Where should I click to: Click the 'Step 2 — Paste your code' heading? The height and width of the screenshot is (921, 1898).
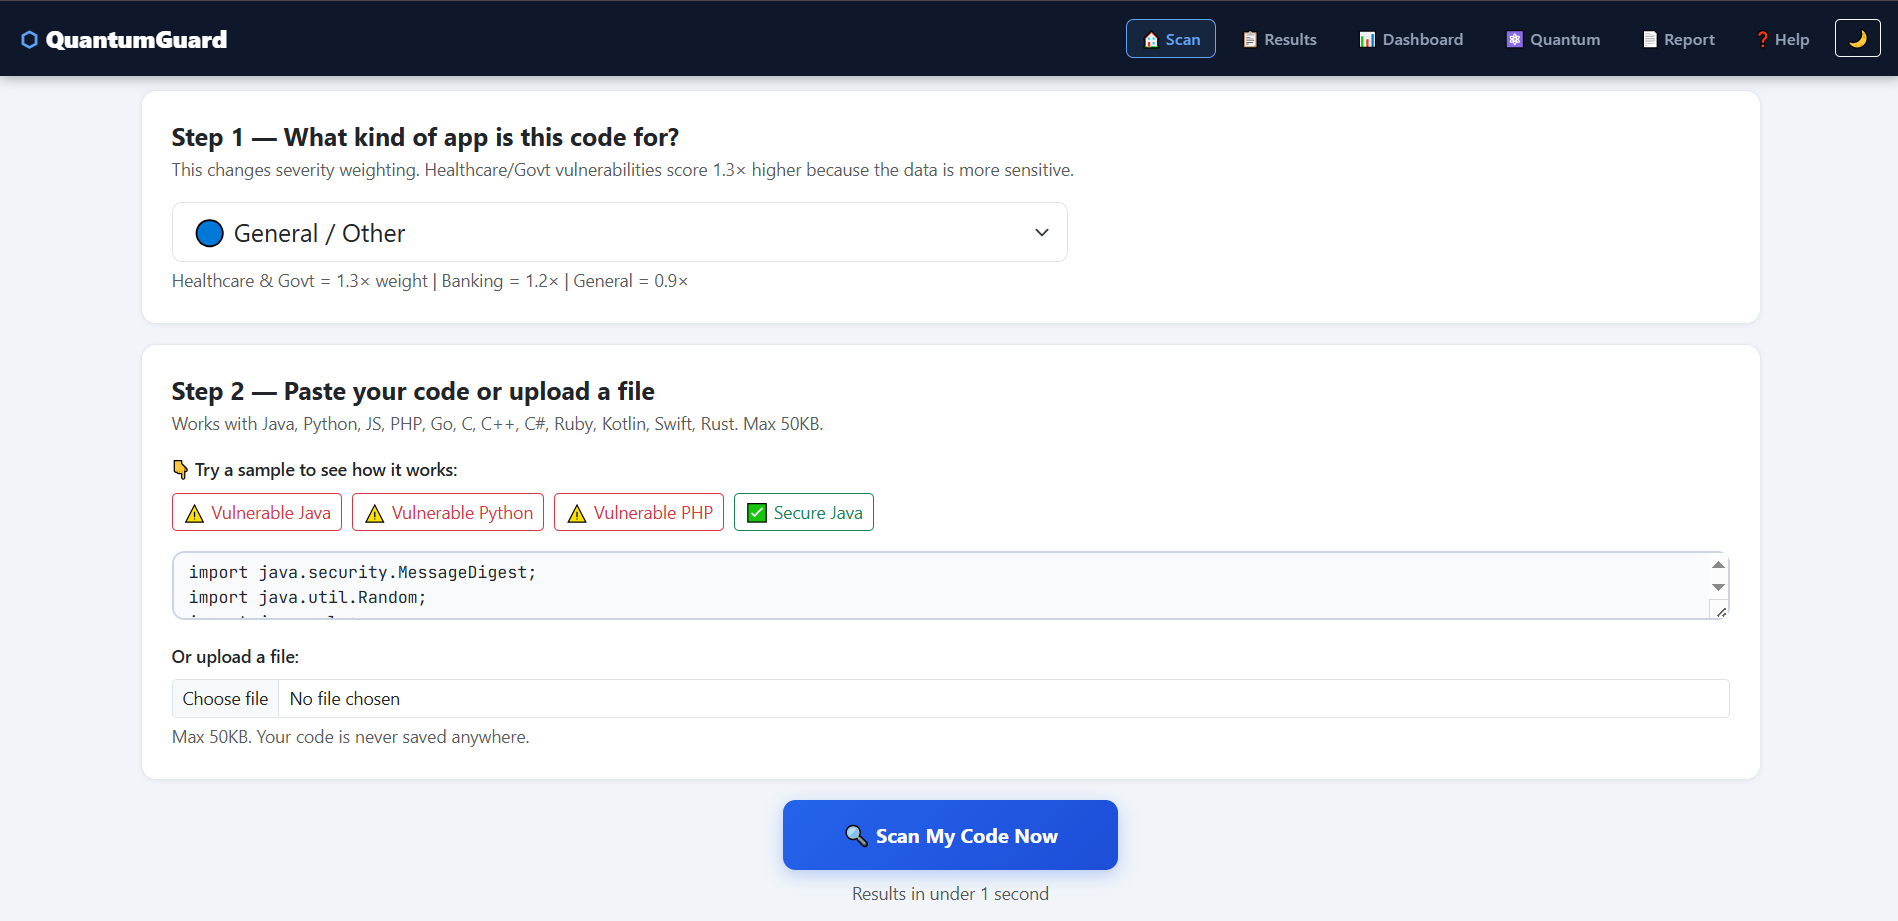[413, 391]
